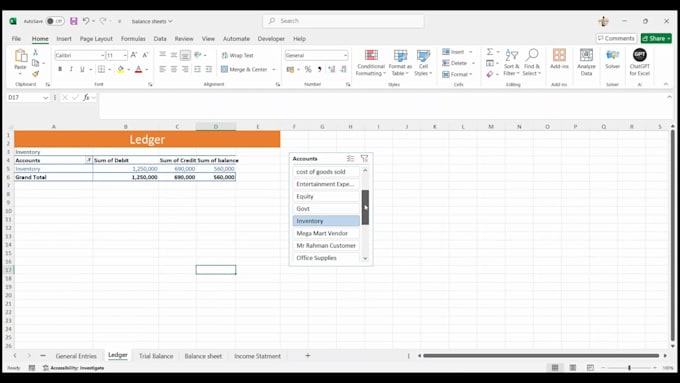Select cost of goods sold slicer item
This screenshot has height=383, width=680.
(x=326, y=172)
